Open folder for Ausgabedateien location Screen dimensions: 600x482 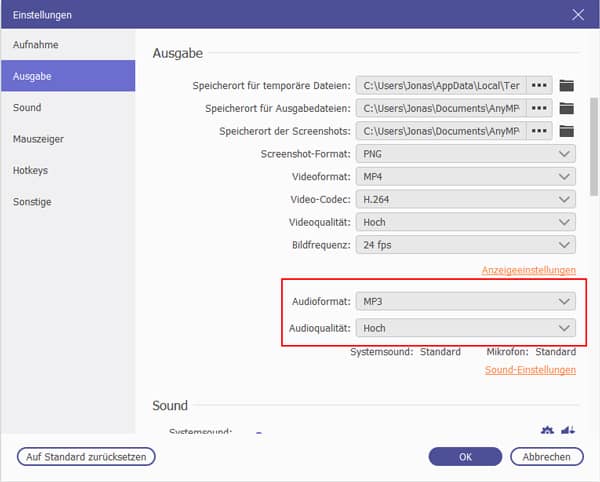(x=566, y=108)
